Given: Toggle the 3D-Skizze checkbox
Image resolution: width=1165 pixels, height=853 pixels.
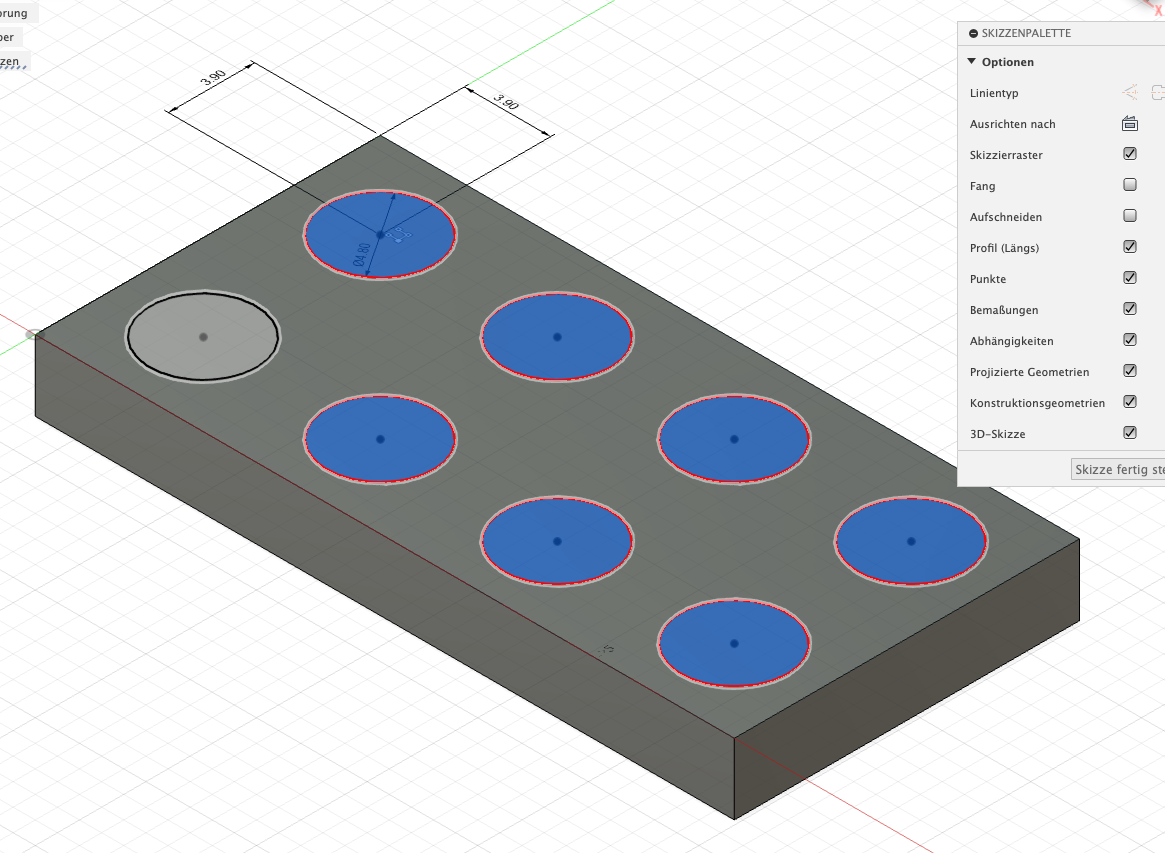Looking at the screenshot, I should pyautogui.click(x=1130, y=433).
